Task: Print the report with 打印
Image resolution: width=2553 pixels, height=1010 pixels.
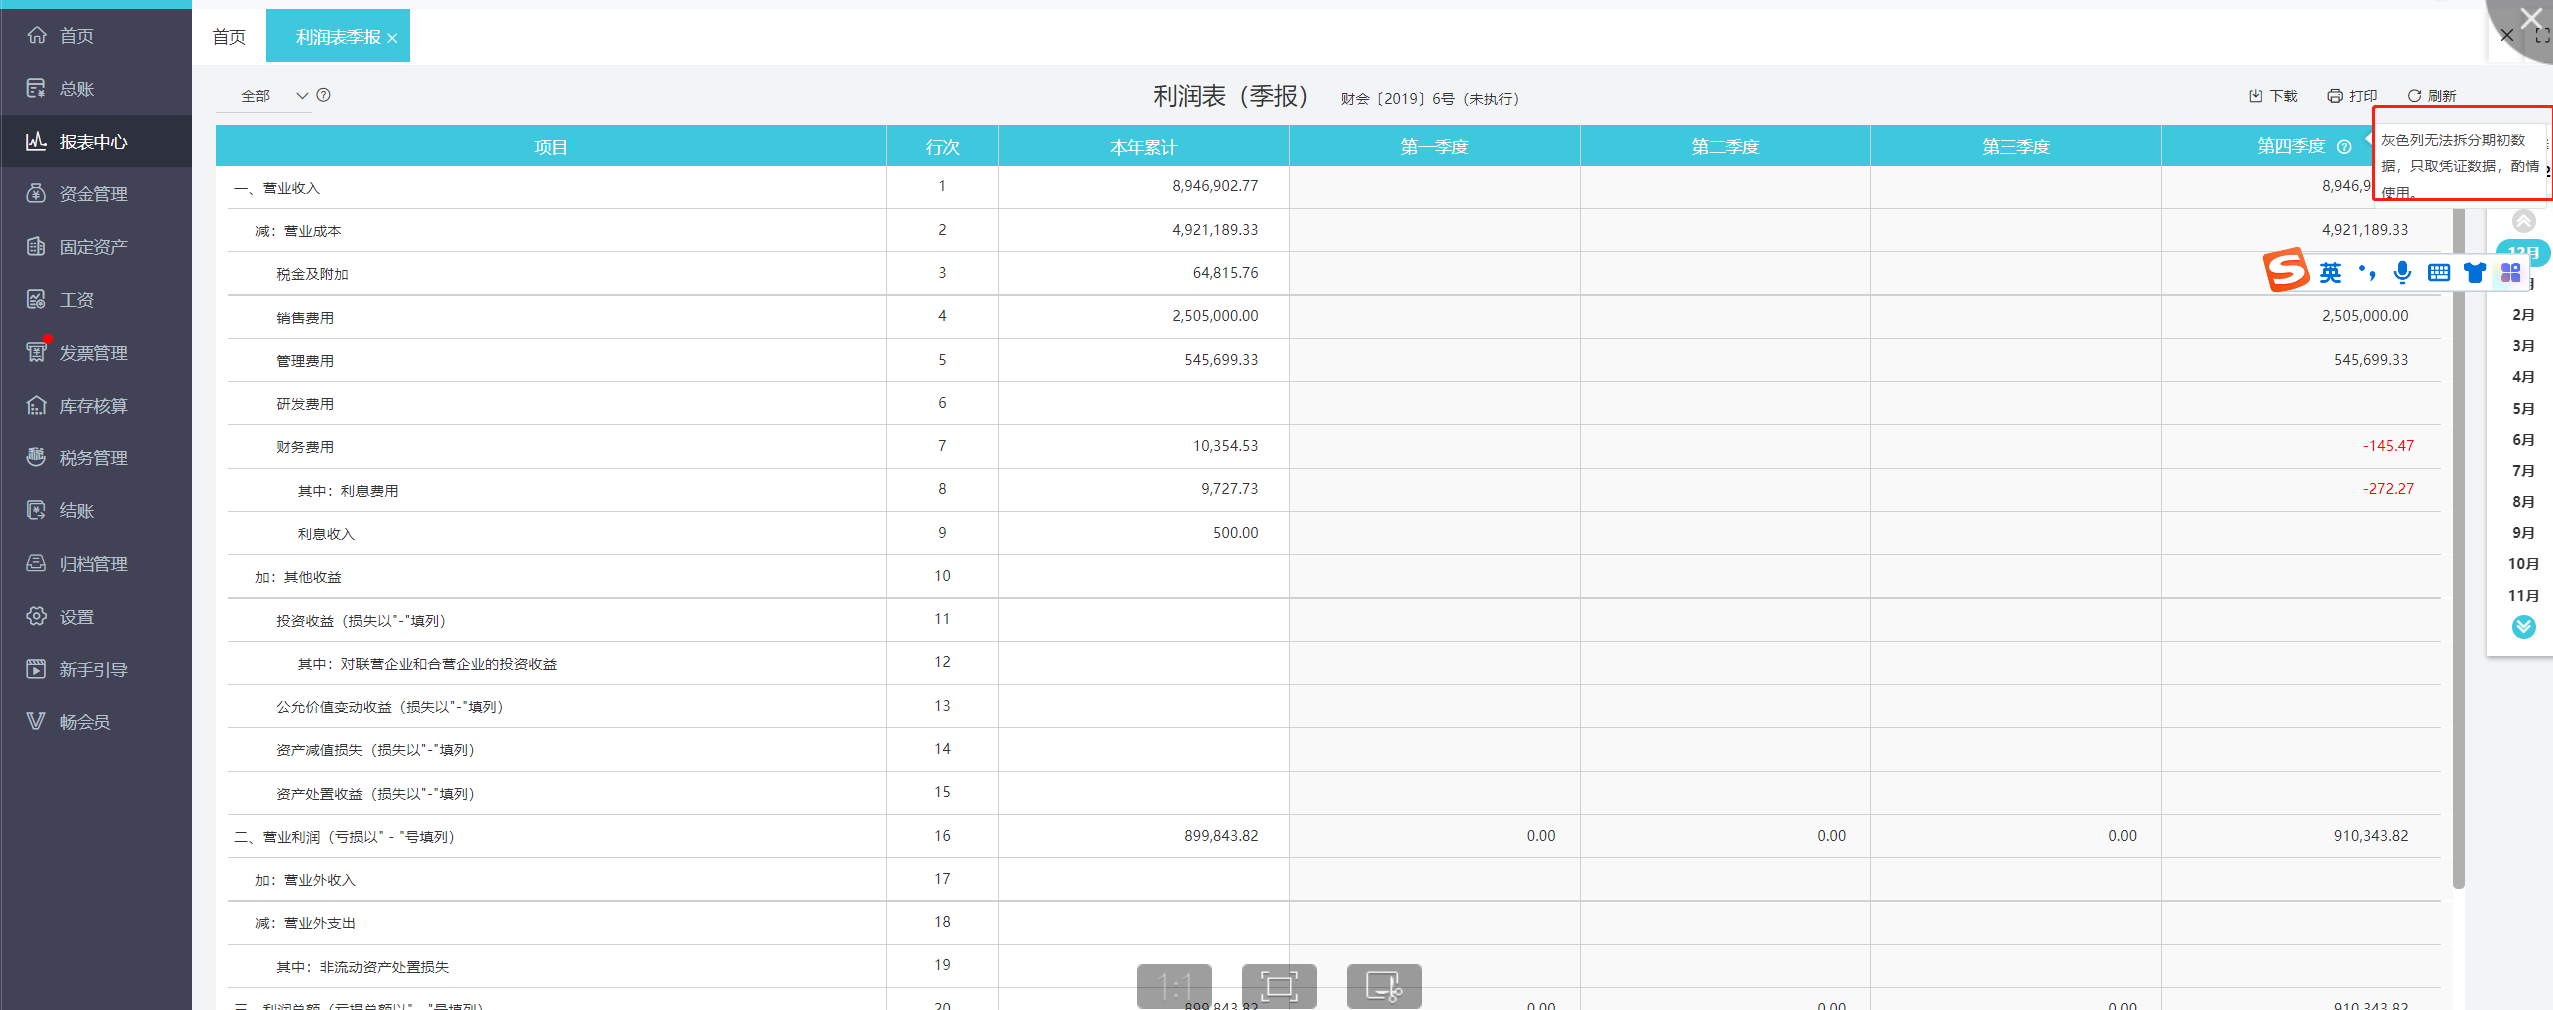Action: (x=2352, y=96)
